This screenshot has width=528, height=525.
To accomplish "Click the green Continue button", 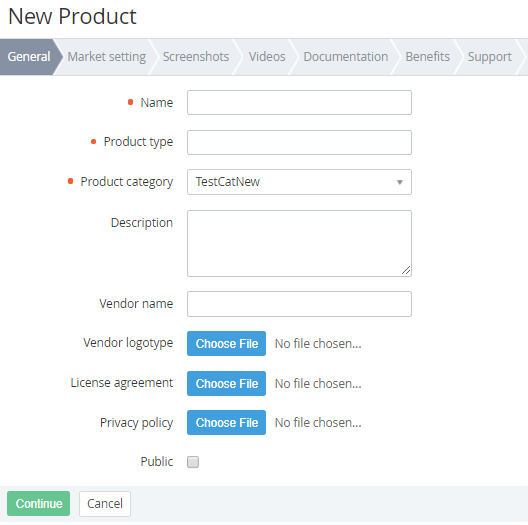I will click(38, 503).
